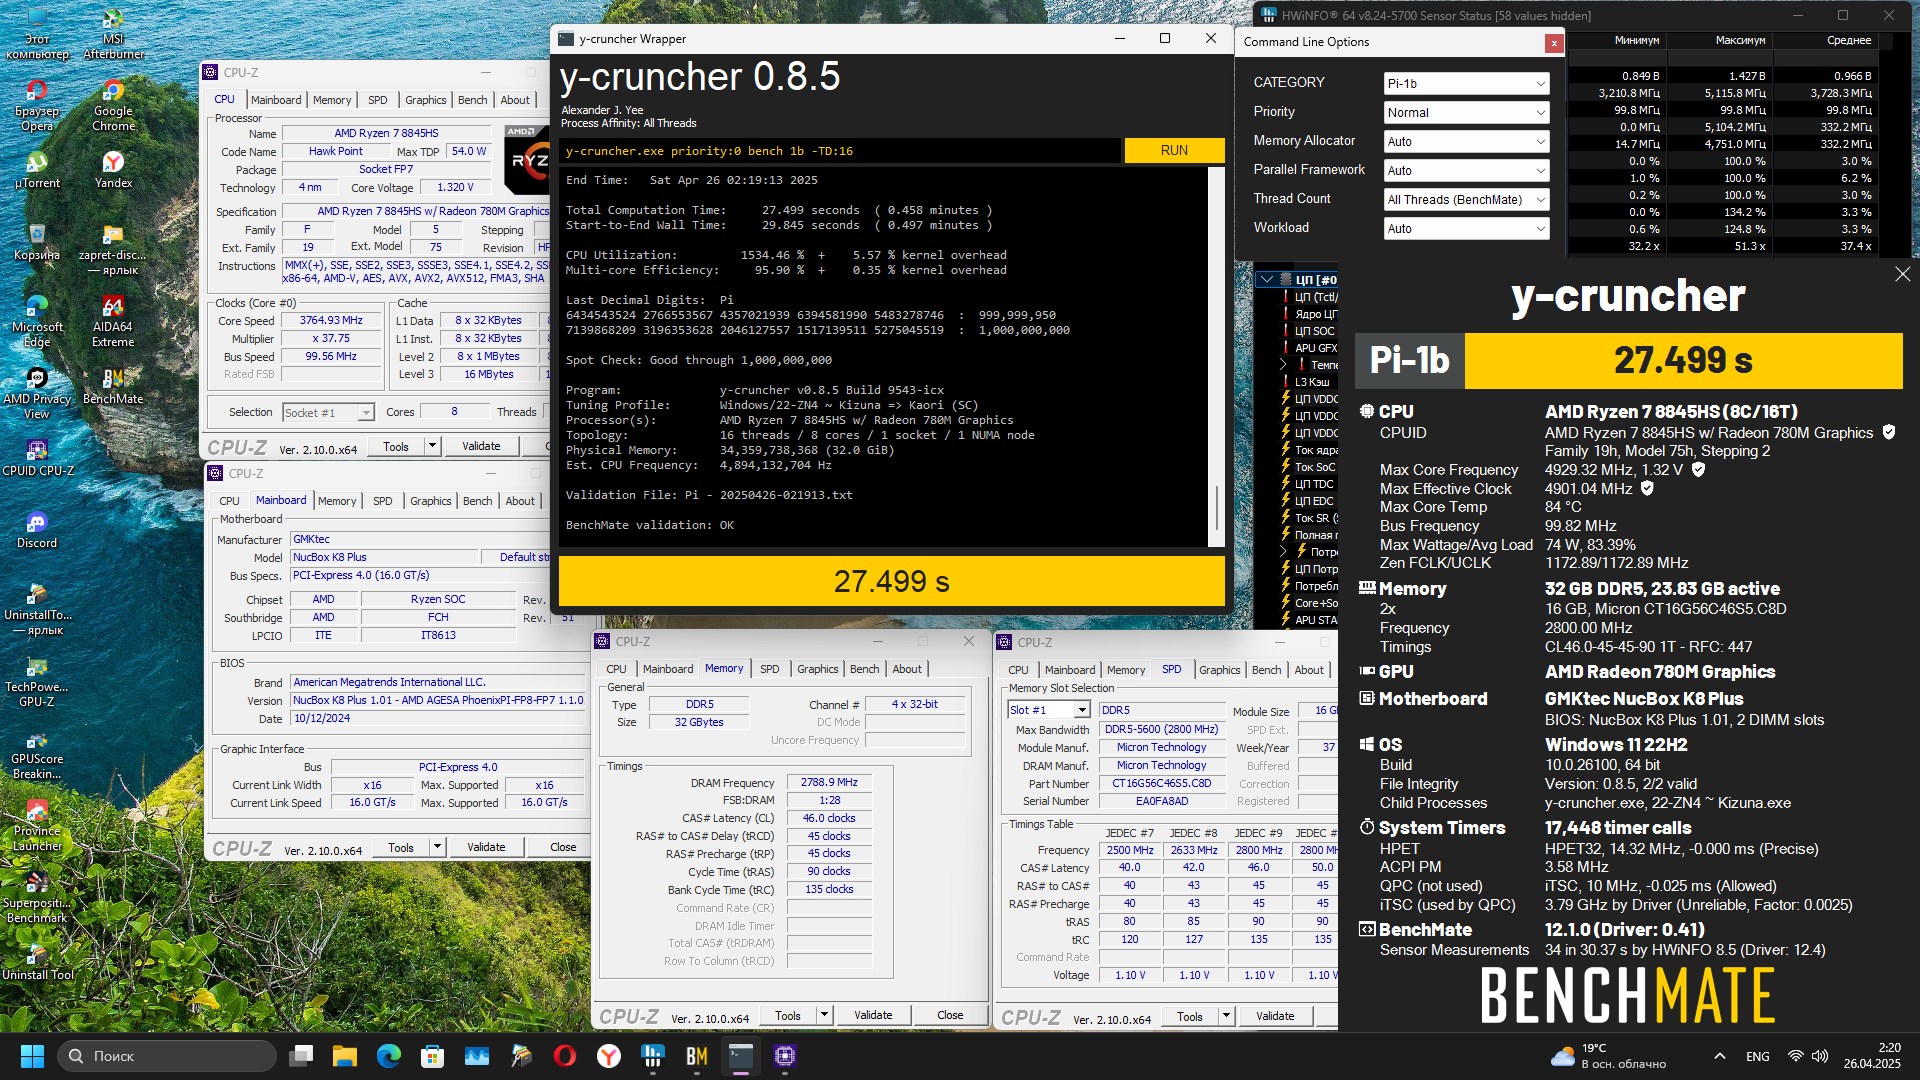
Task: Click the weather widget on taskbar
Action: click(x=1608, y=1056)
